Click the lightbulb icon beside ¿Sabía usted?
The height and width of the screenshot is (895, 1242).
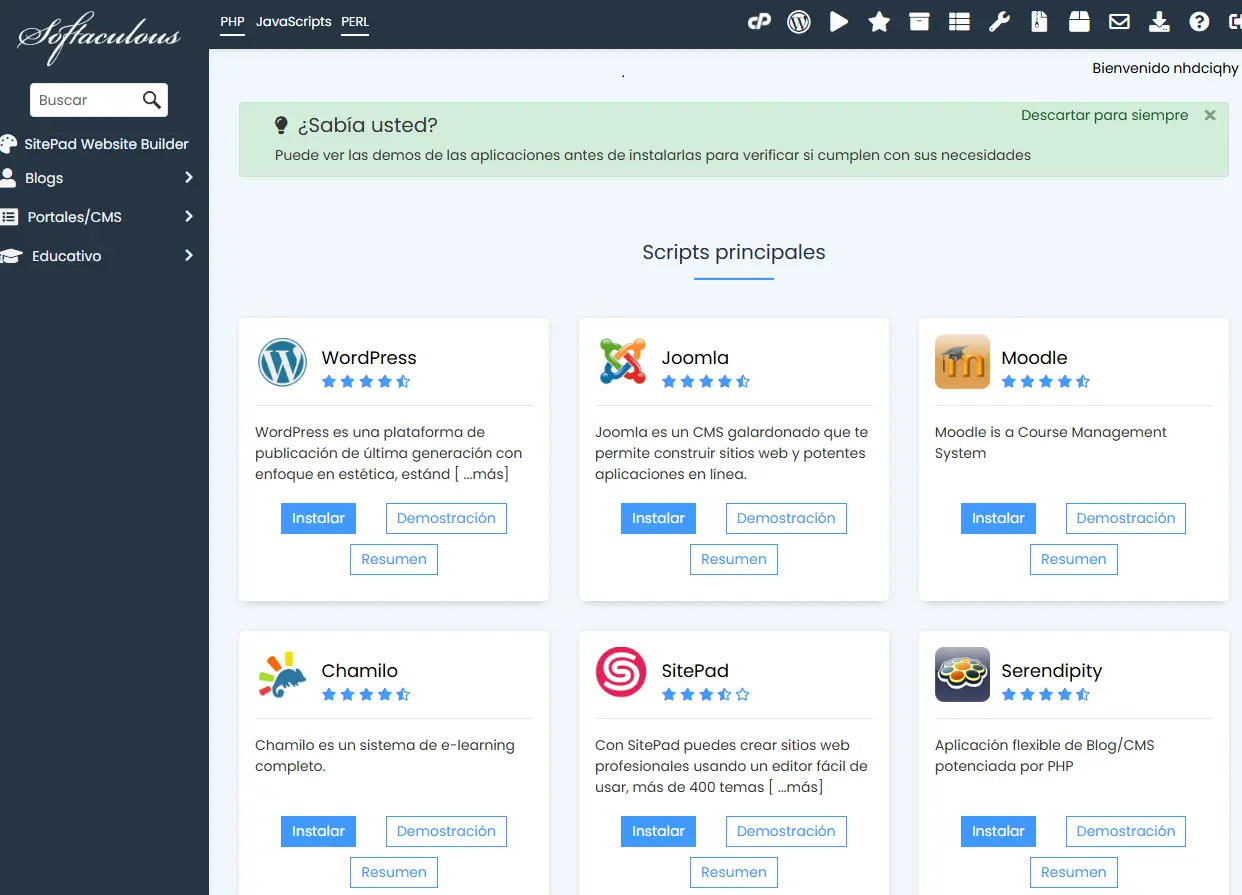click(x=281, y=125)
